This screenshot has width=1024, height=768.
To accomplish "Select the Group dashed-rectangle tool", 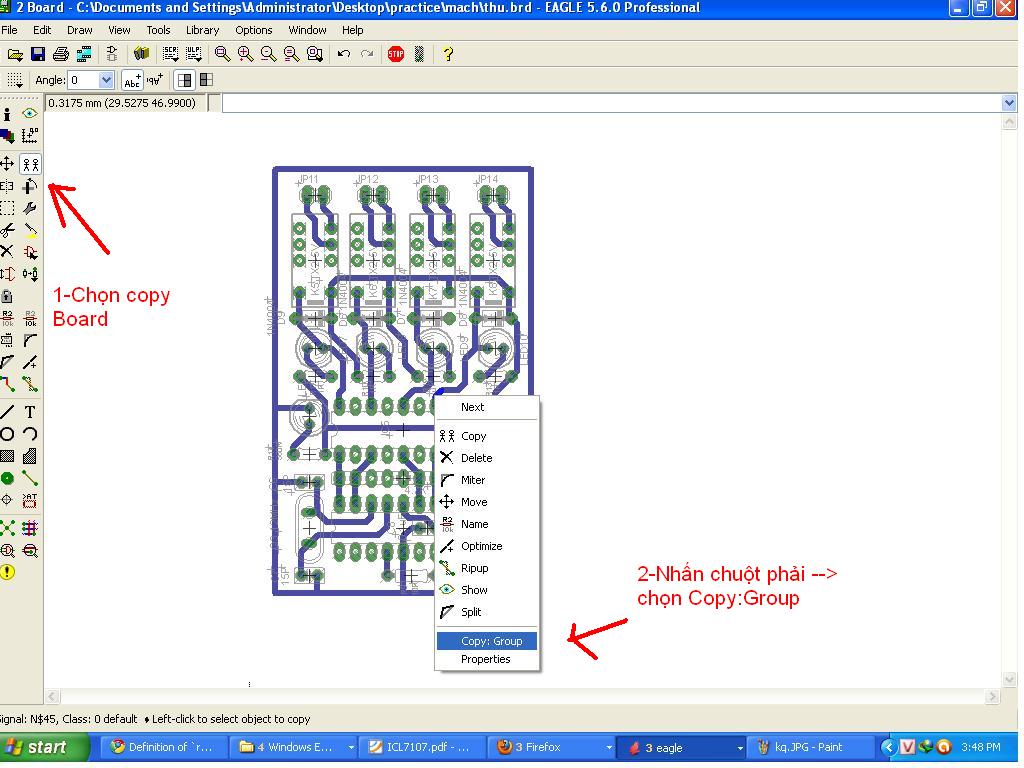I will [x=7, y=208].
